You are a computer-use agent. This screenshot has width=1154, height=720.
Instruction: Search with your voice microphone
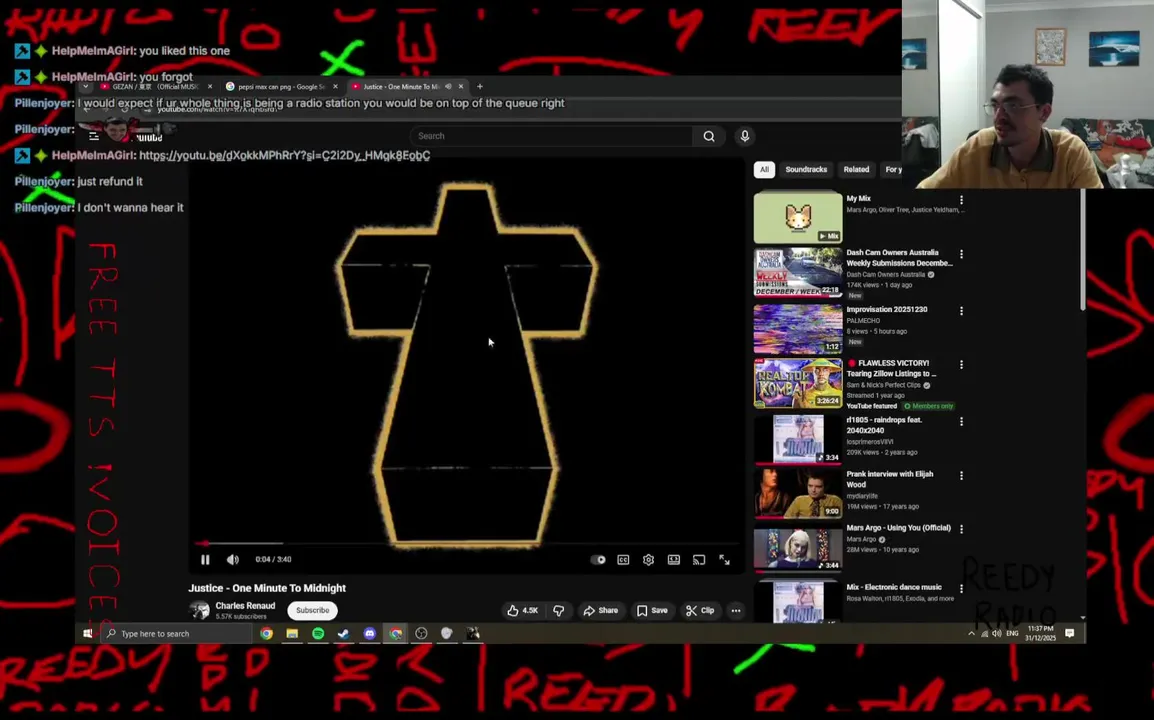[745, 136]
